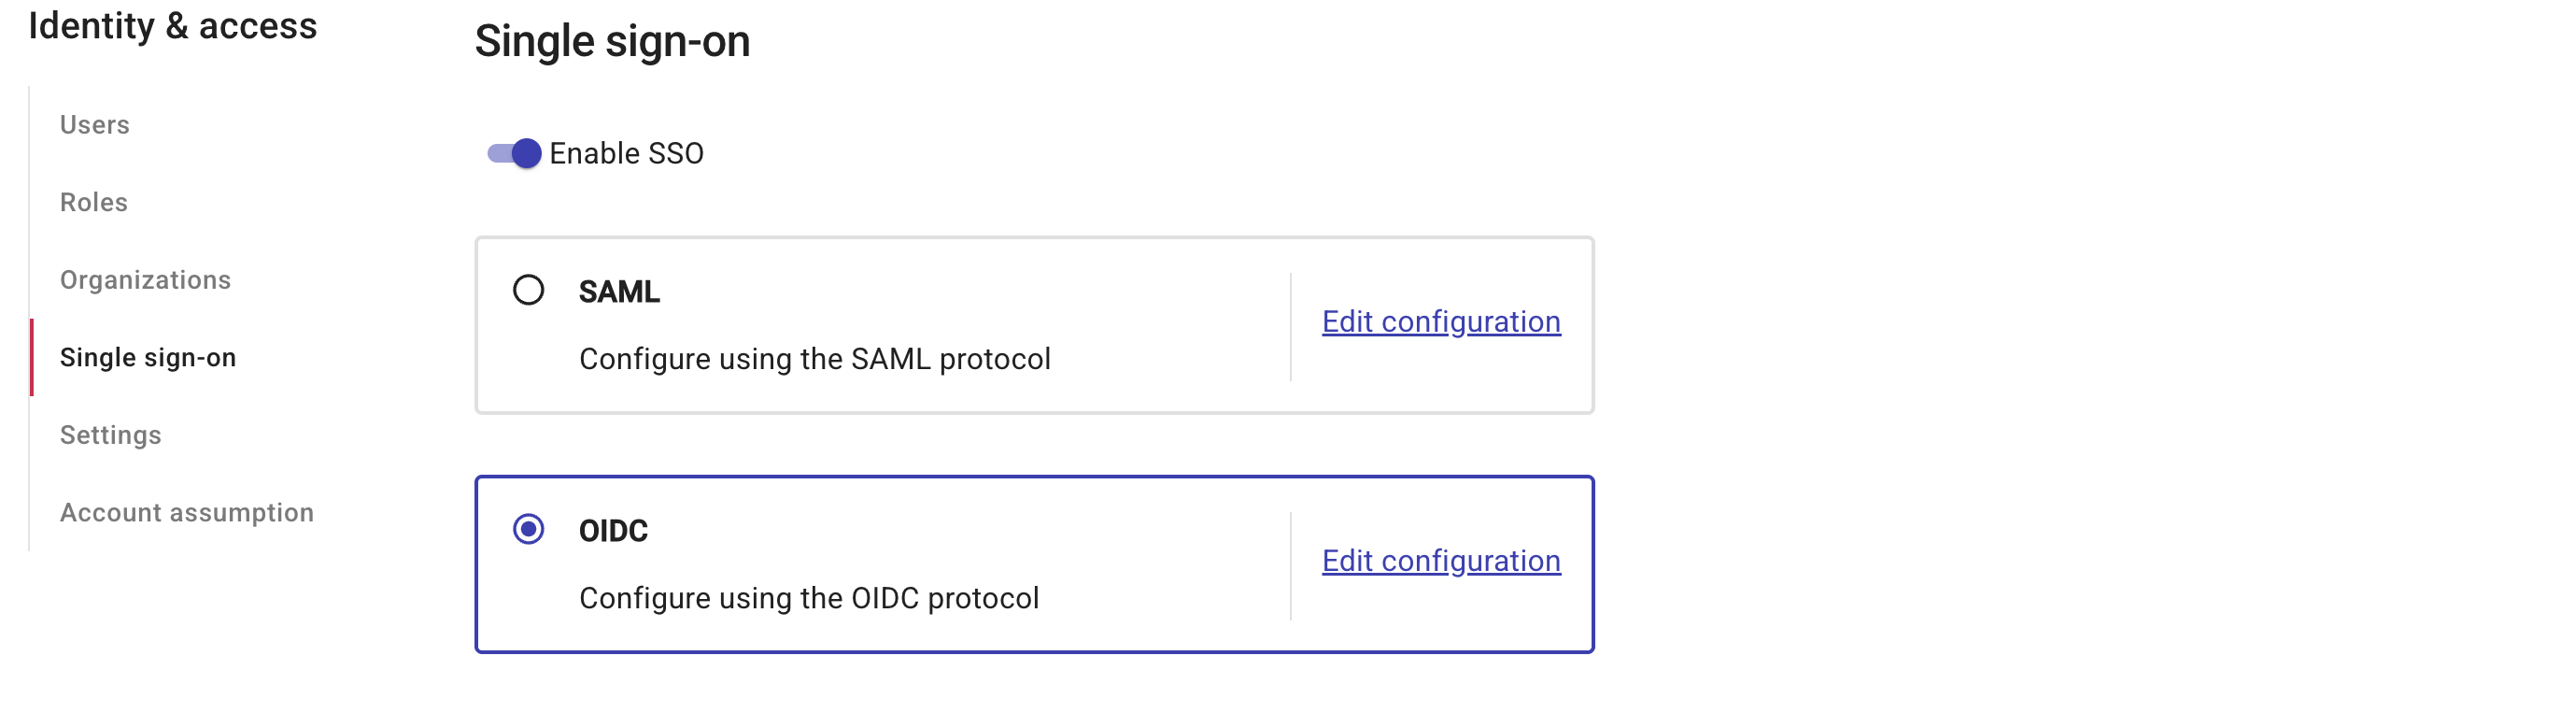Go to Organizations settings
The height and width of the screenshot is (727, 2576).
[x=146, y=281]
